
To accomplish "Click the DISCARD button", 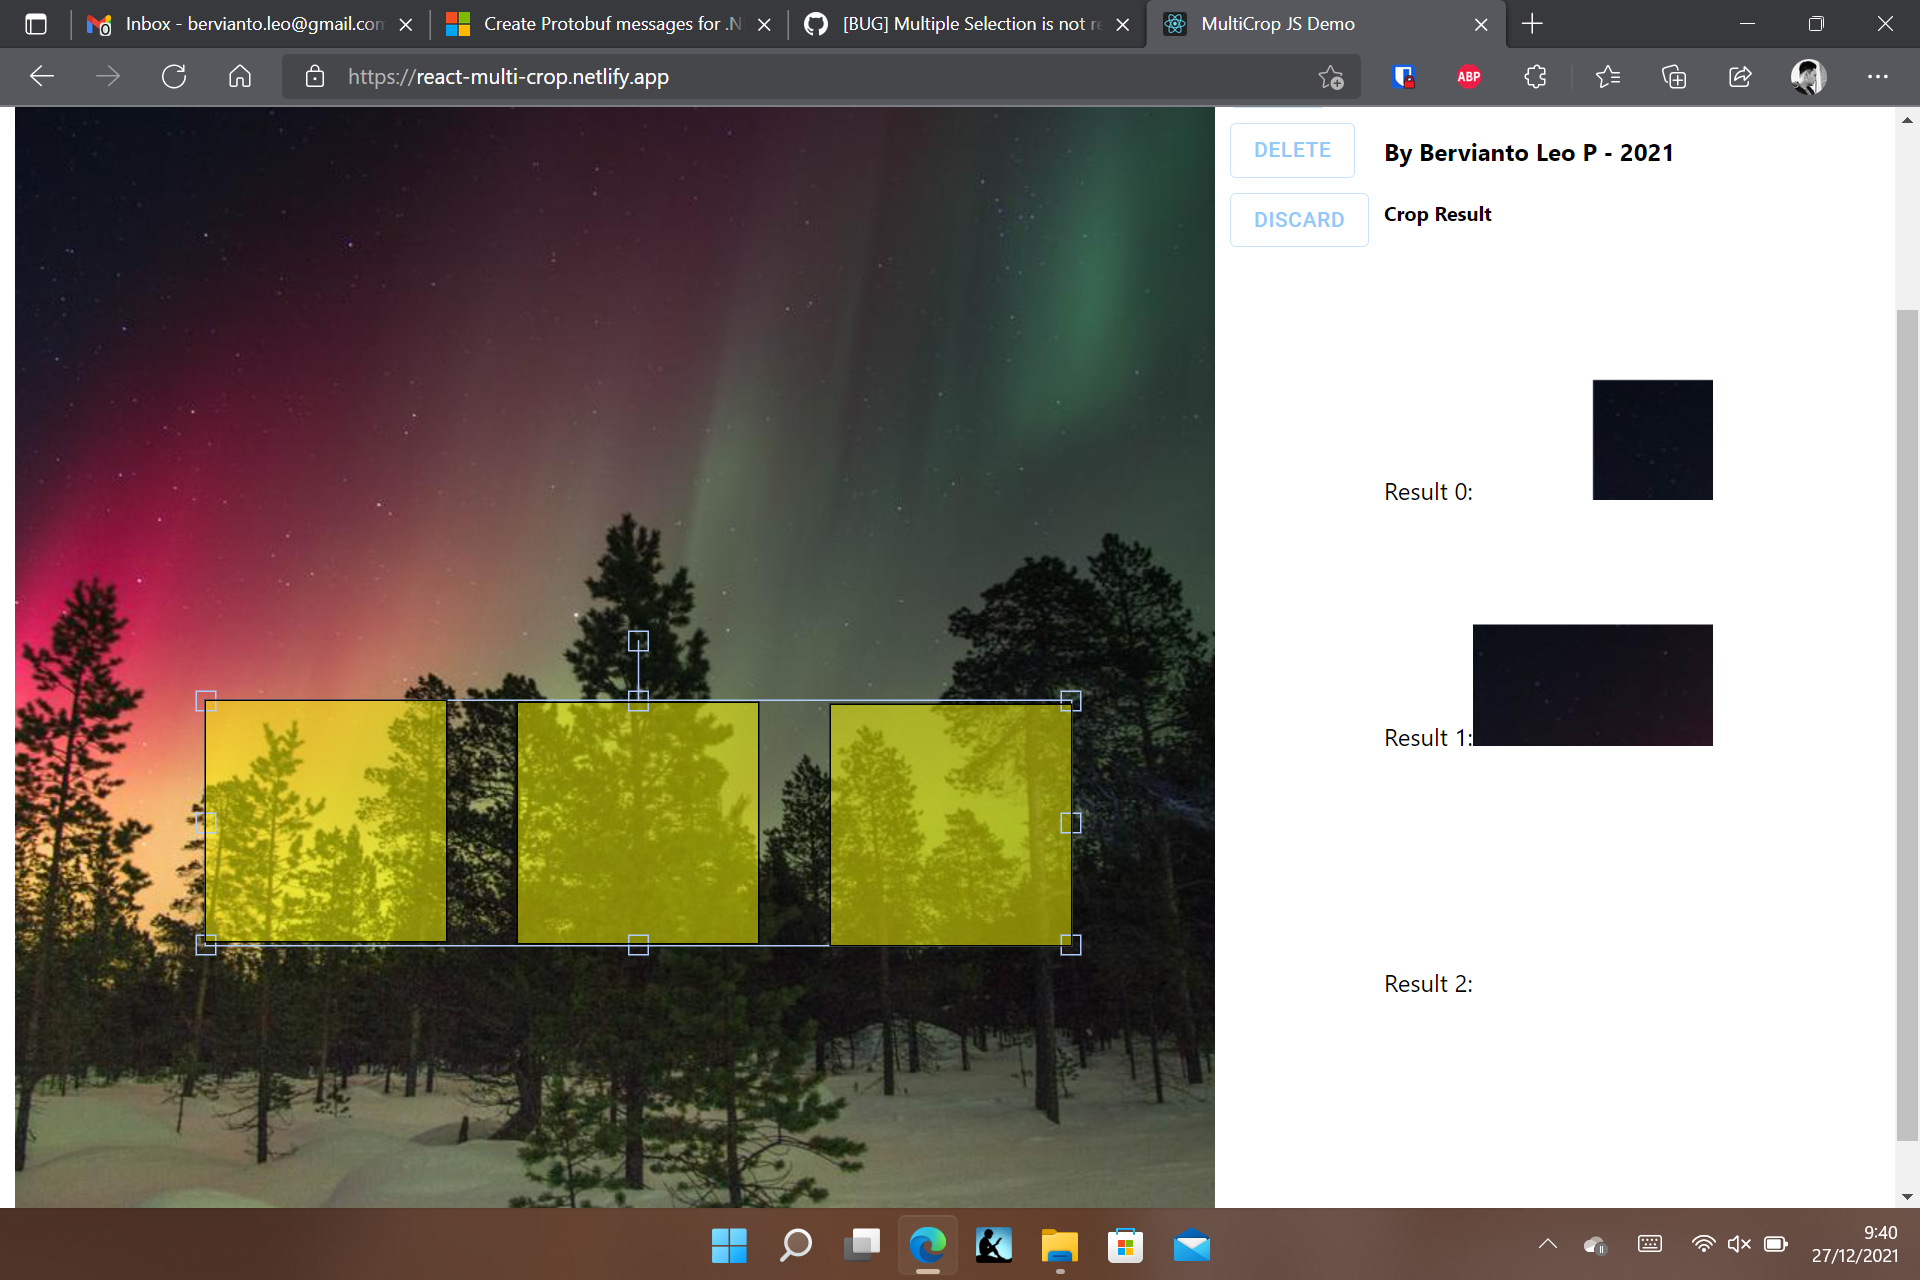I will [x=1299, y=220].
